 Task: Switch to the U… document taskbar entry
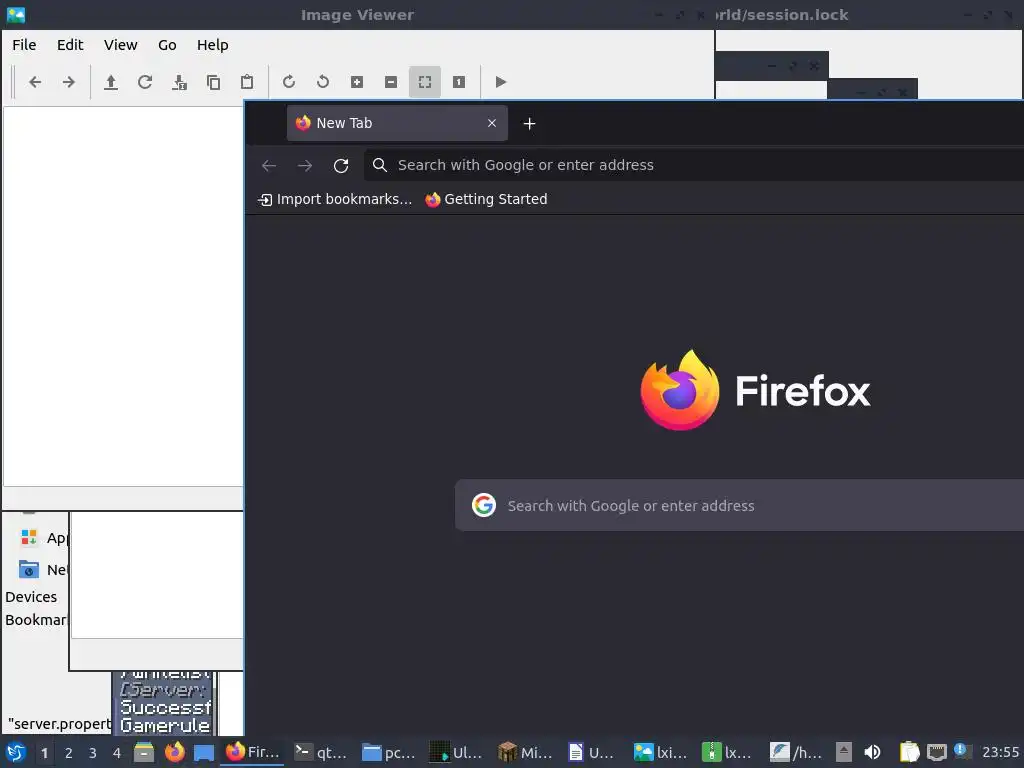pyautogui.click(x=593, y=752)
